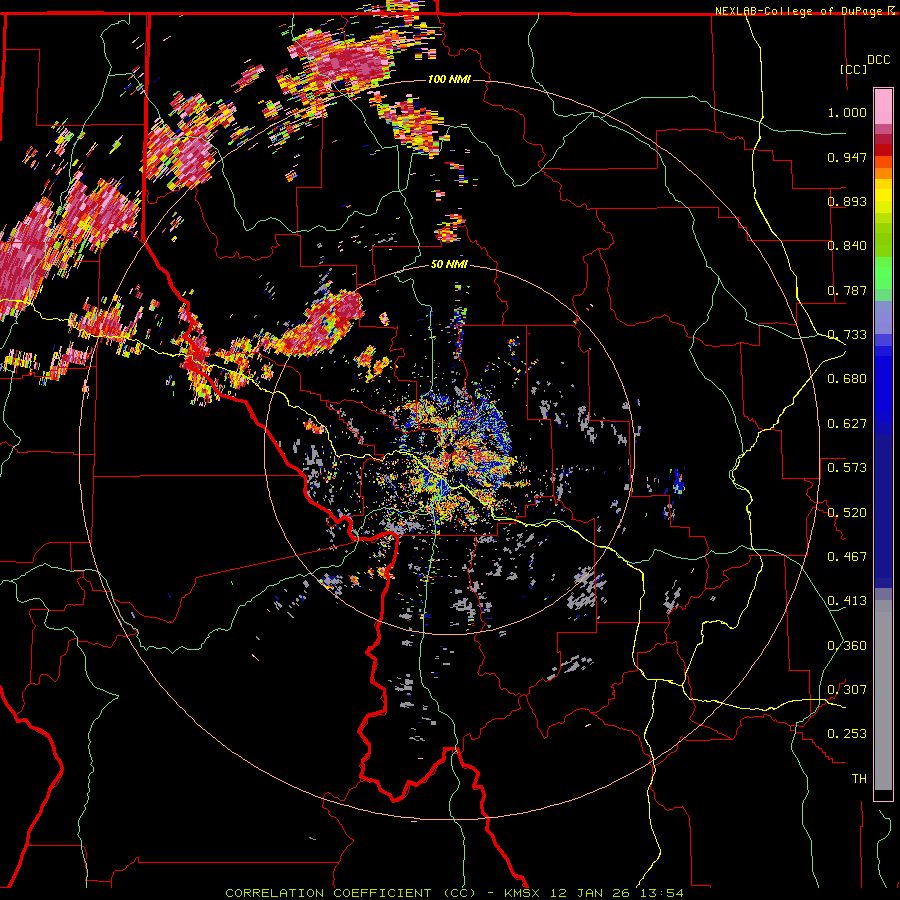Viewport: 900px width, 900px height.
Task: Click the 0.360 scale value
Action: click(847, 646)
